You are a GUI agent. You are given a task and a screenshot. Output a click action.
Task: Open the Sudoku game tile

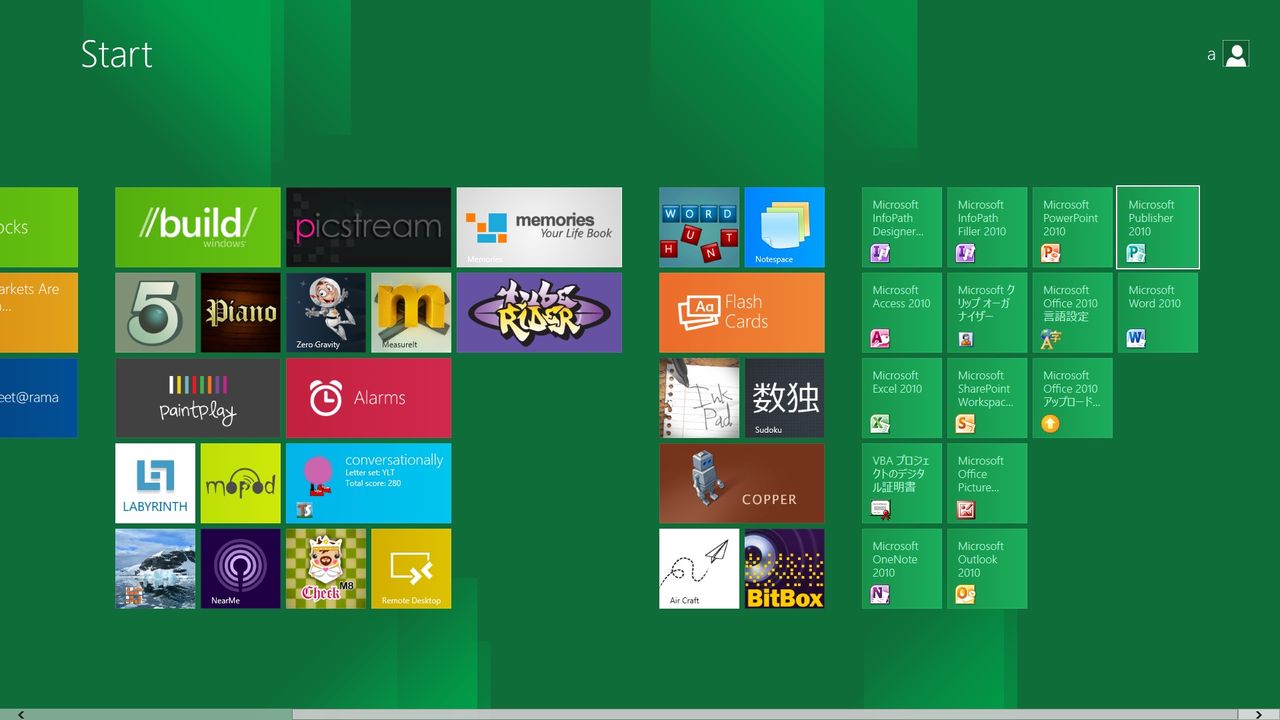tap(784, 398)
